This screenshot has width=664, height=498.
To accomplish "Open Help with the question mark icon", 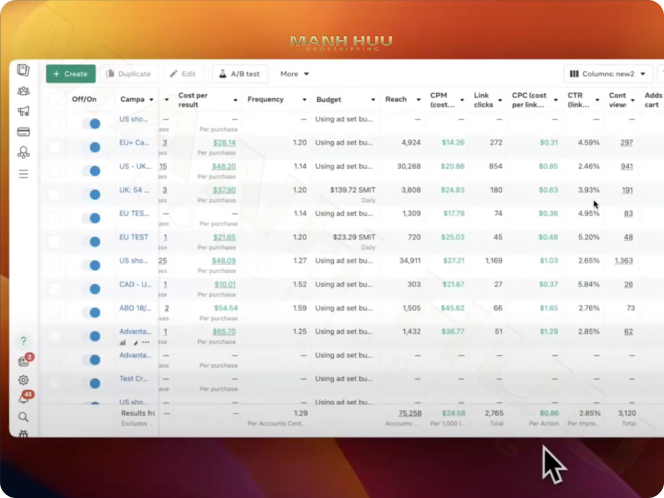I will click(23, 342).
